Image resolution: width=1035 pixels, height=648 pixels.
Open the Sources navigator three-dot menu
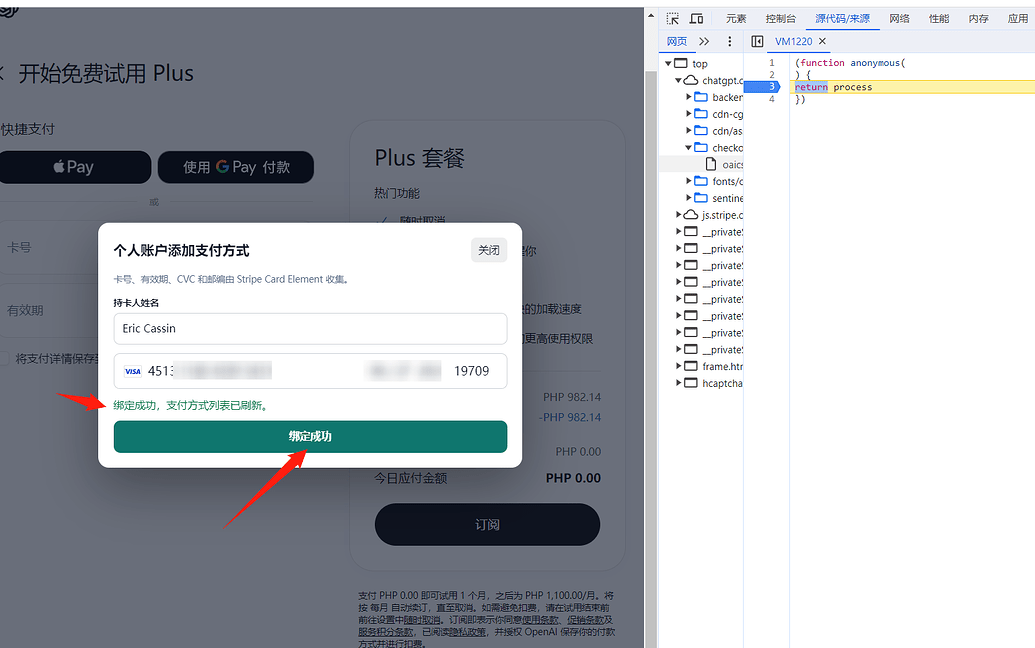(729, 42)
